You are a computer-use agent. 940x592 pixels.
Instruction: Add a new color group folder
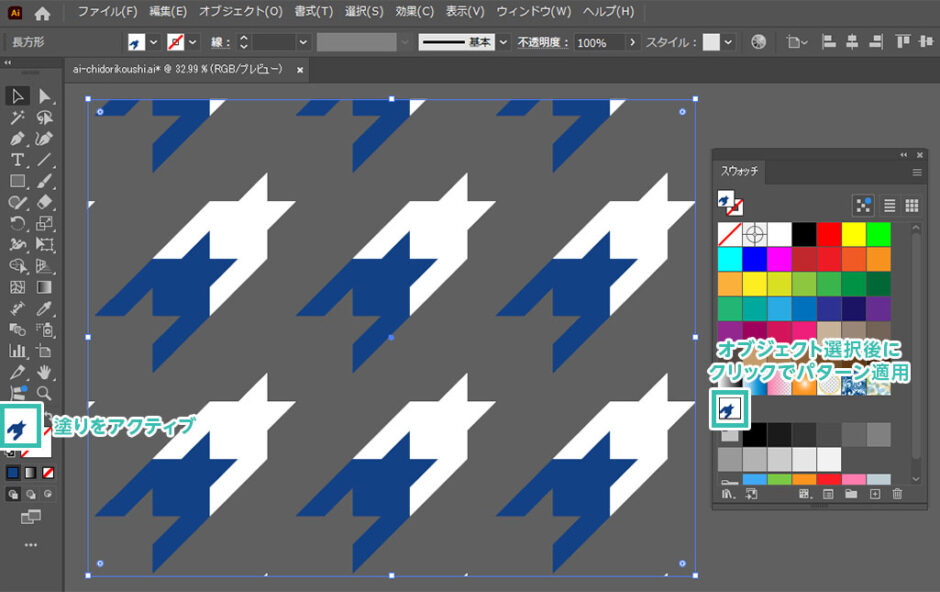851,494
